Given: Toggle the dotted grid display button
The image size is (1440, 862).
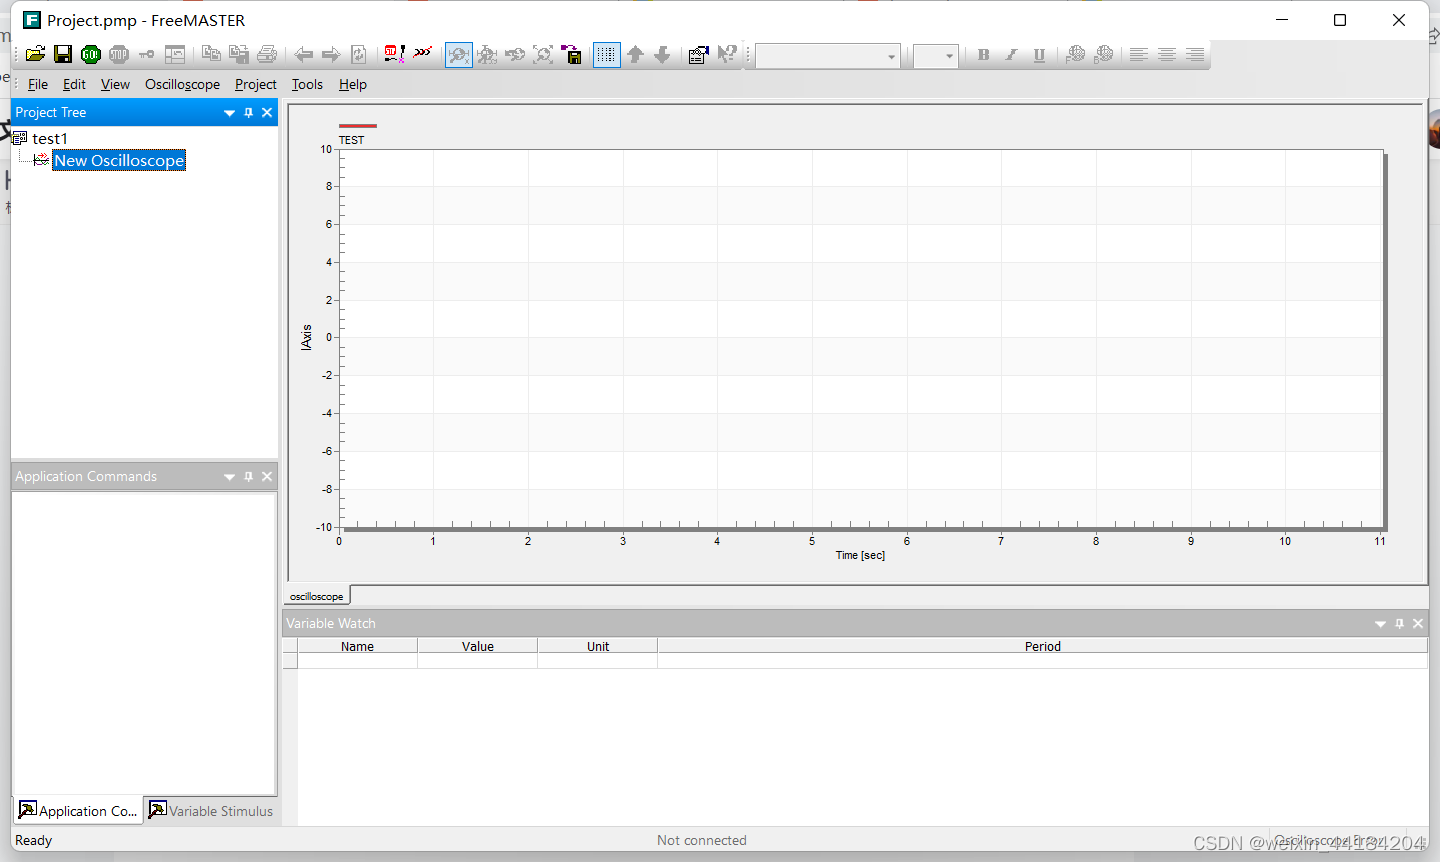Looking at the screenshot, I should pos(607,54).
